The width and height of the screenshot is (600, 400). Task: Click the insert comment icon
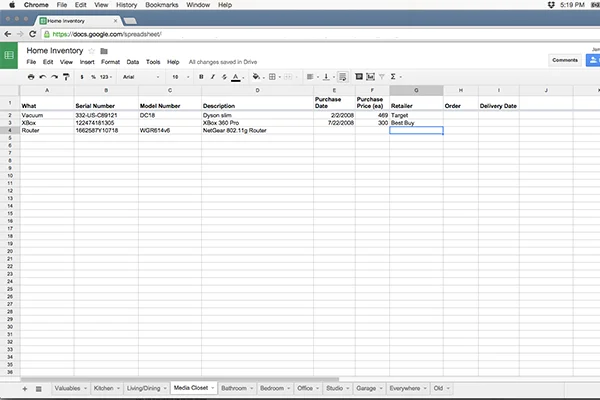click(x=359, y=77)
